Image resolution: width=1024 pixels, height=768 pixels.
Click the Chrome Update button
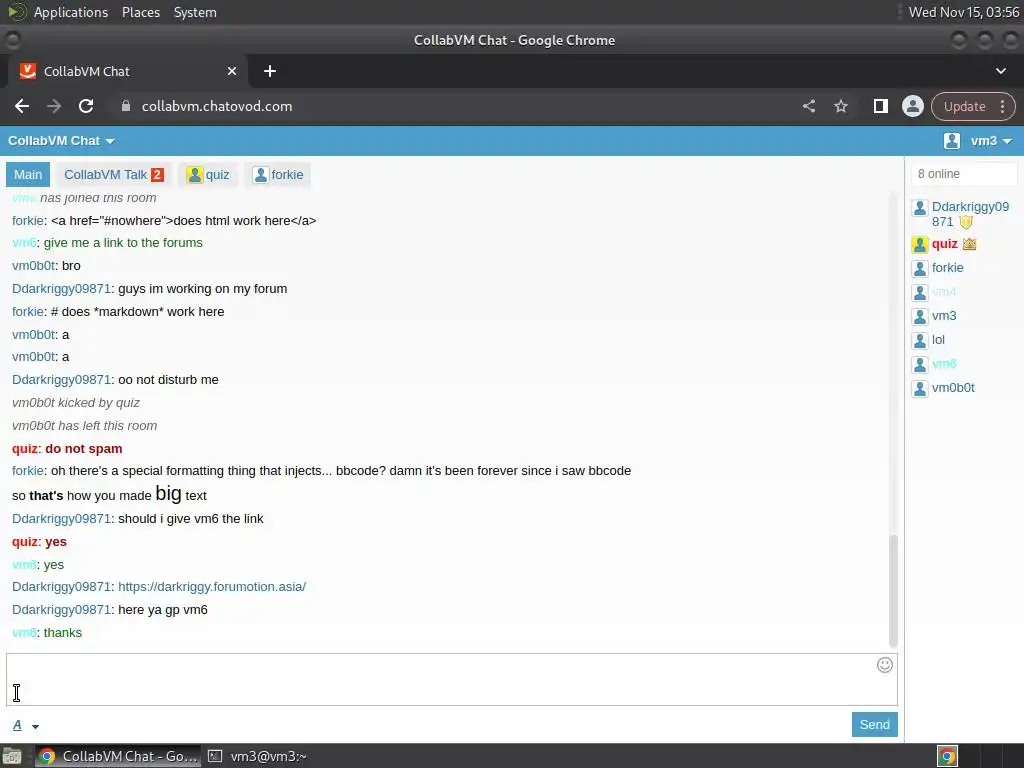click(x=964, y=106)
